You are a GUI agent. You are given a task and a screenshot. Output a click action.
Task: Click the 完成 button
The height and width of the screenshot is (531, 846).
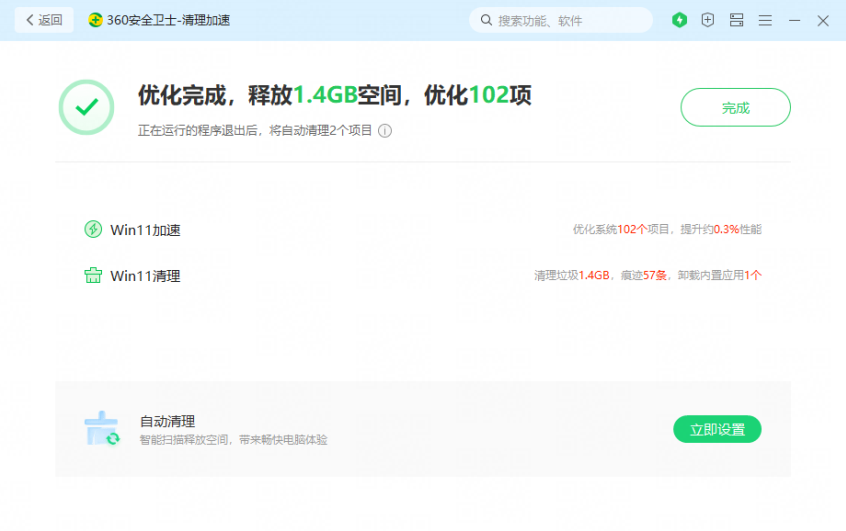735,108
